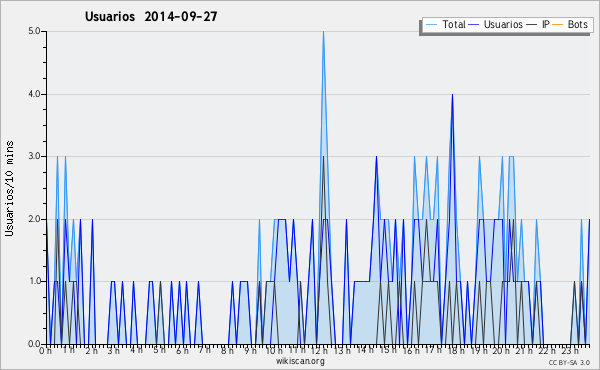Click the 'CC BY-SA 3.0' license text
The width and height of the screenshot is (600, 370).
pos(569,362)
